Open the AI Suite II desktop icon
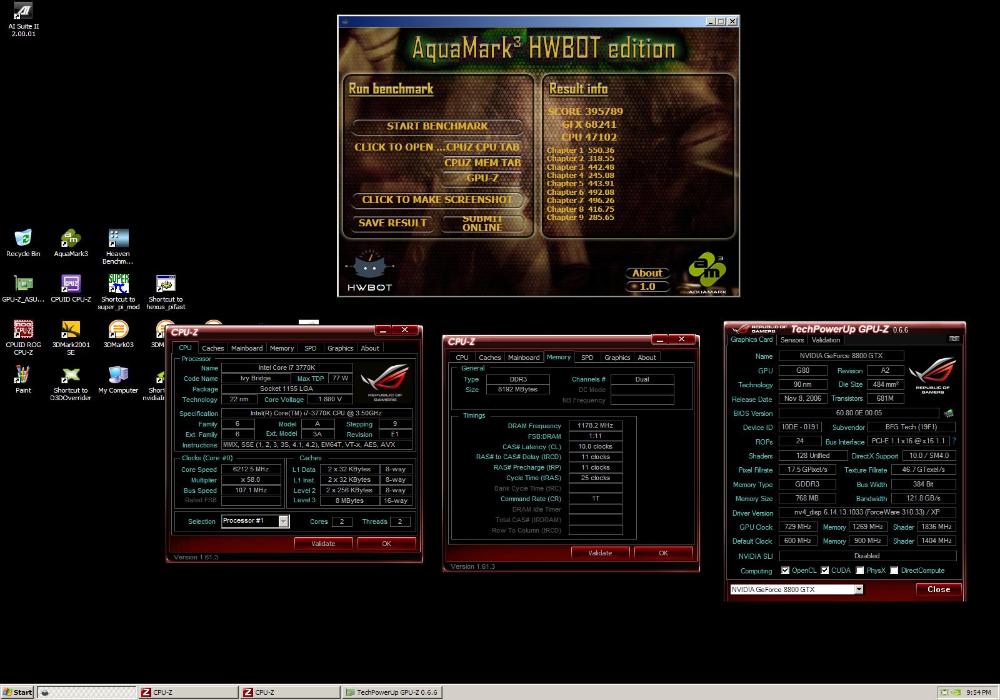1000x700 pixels. tap(23, 19)
